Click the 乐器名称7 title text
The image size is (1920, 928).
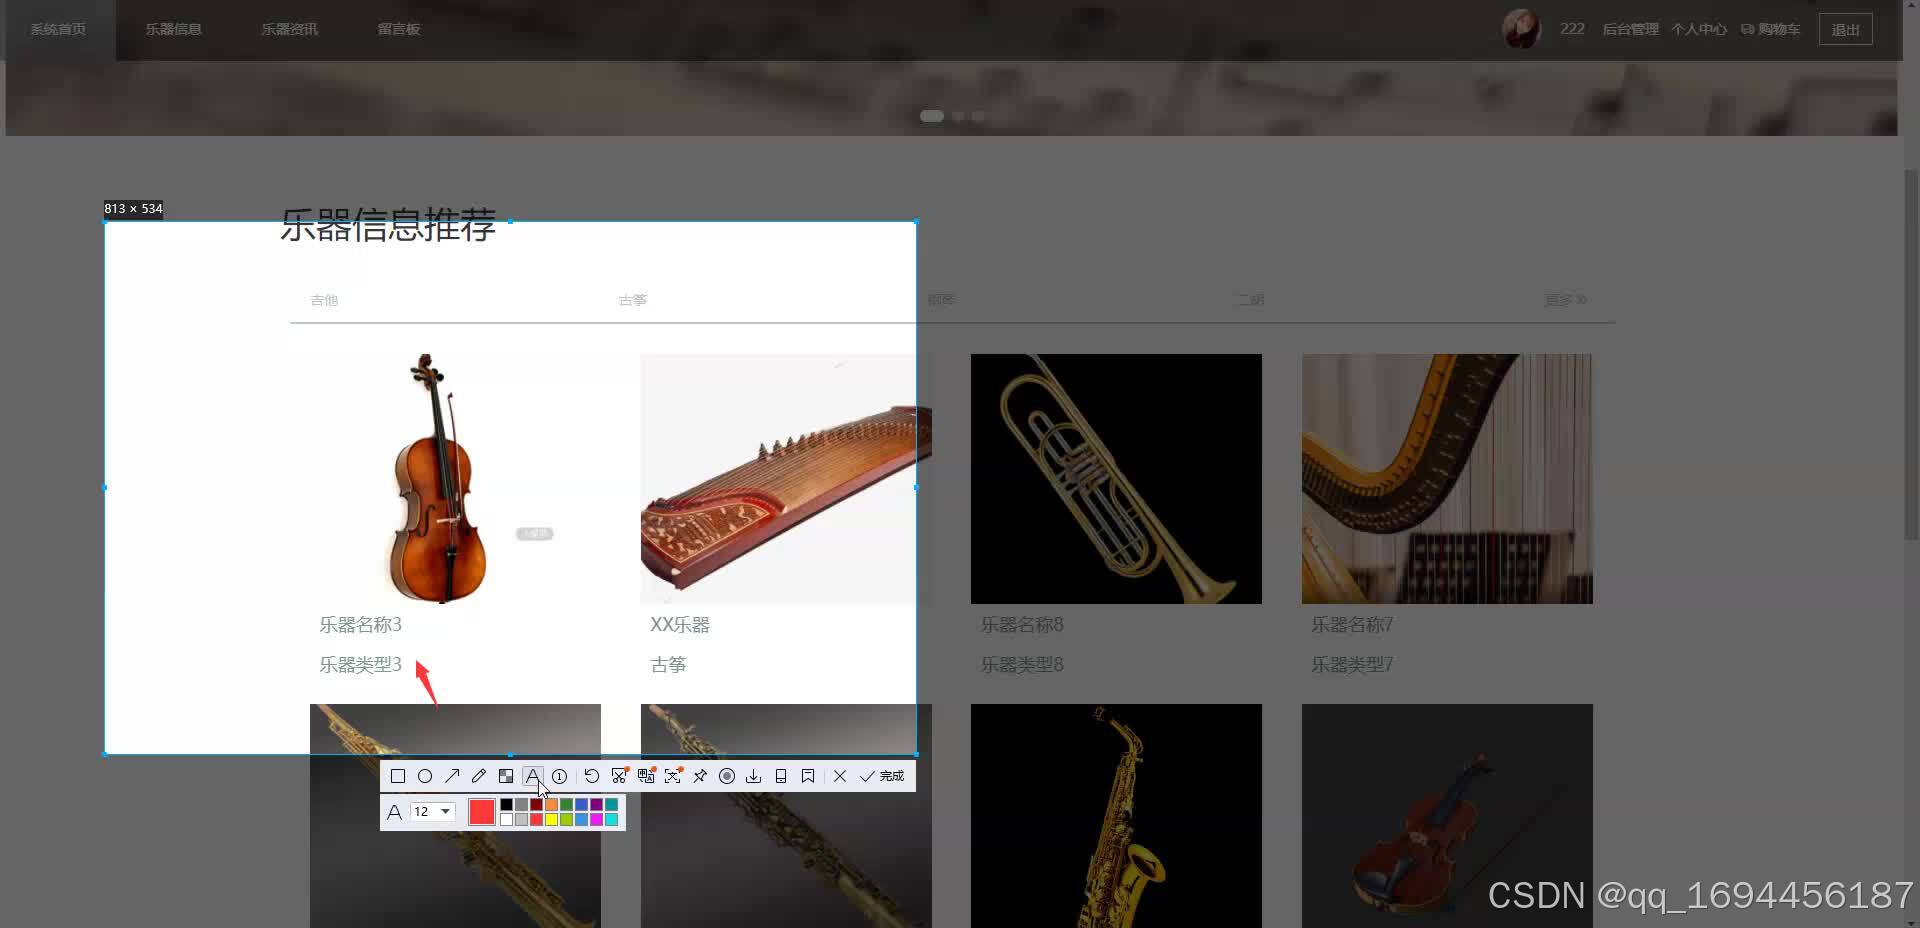pos(1353,625)
